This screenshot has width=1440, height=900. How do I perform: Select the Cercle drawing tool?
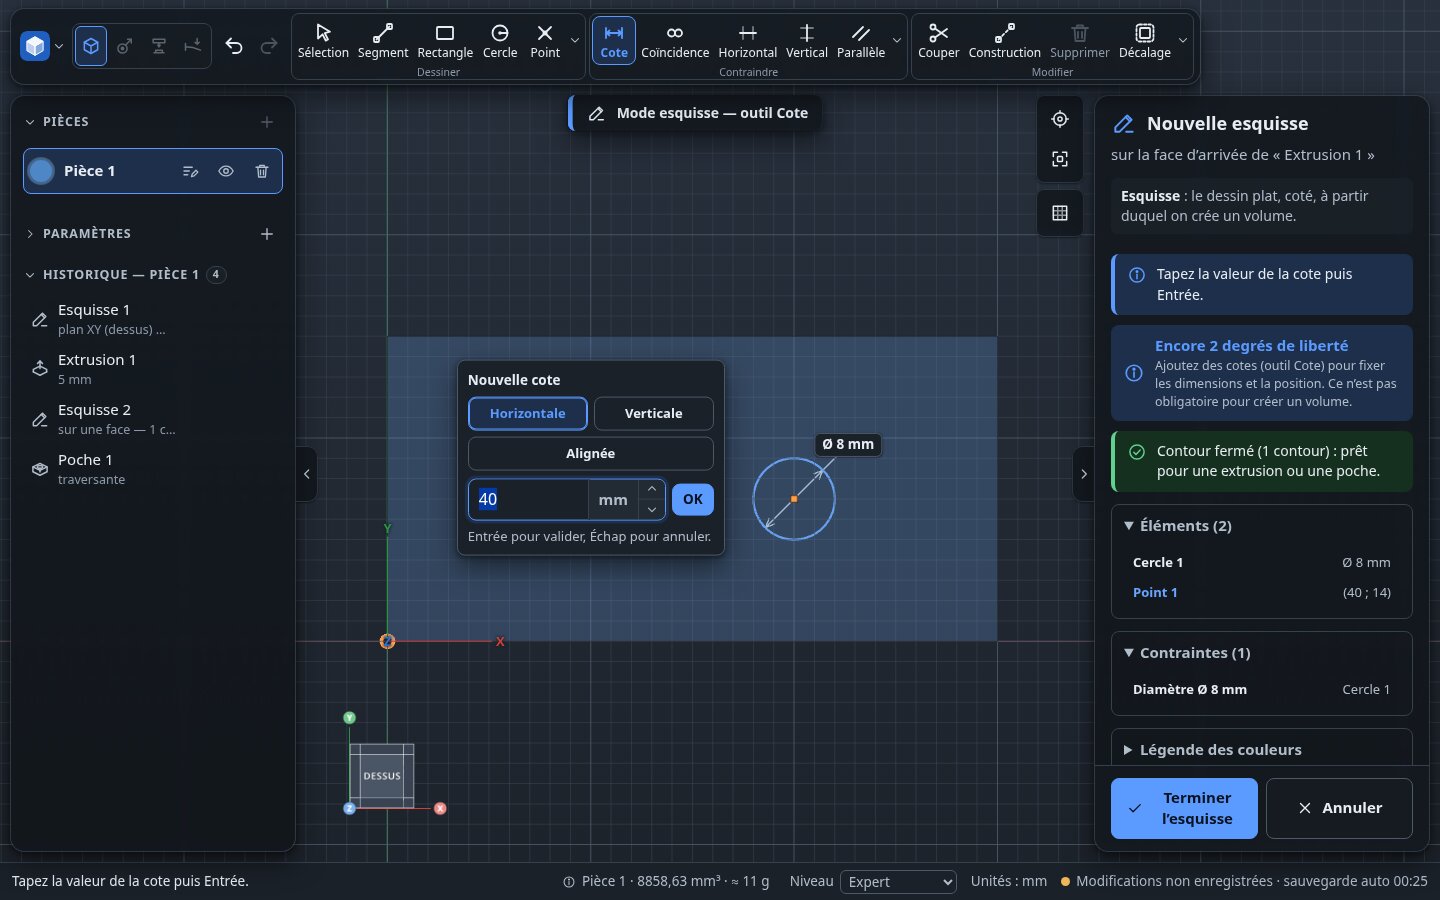(500, 41)
